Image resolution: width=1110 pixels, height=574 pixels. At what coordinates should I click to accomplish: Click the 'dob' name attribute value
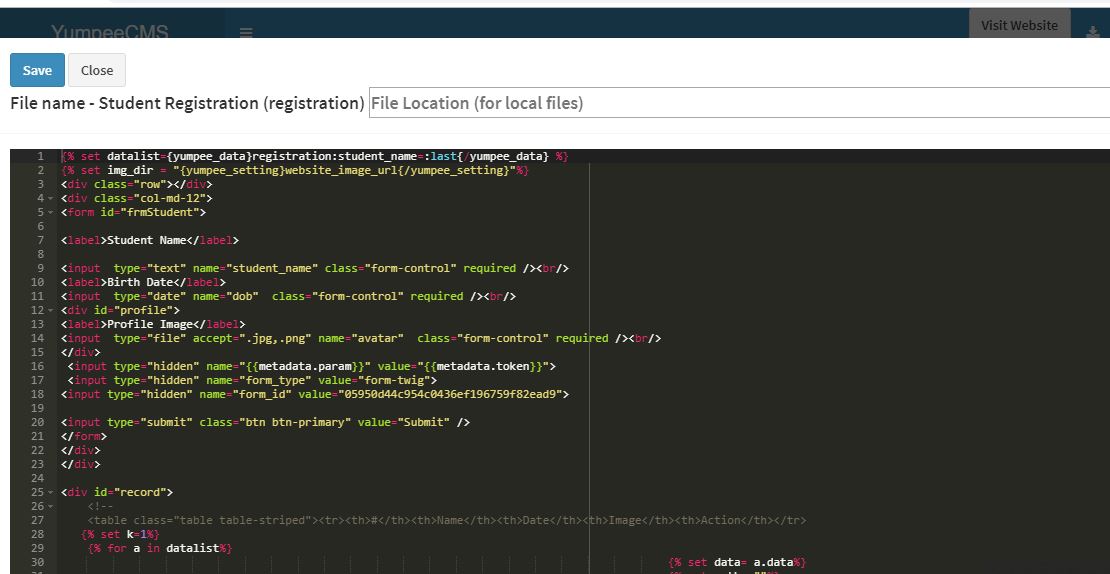[241, 296]
